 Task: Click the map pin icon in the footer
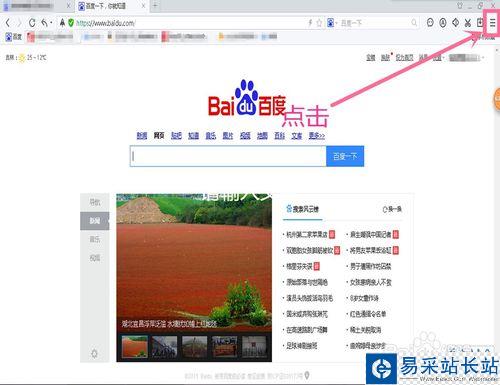click(x=307, y=376)
